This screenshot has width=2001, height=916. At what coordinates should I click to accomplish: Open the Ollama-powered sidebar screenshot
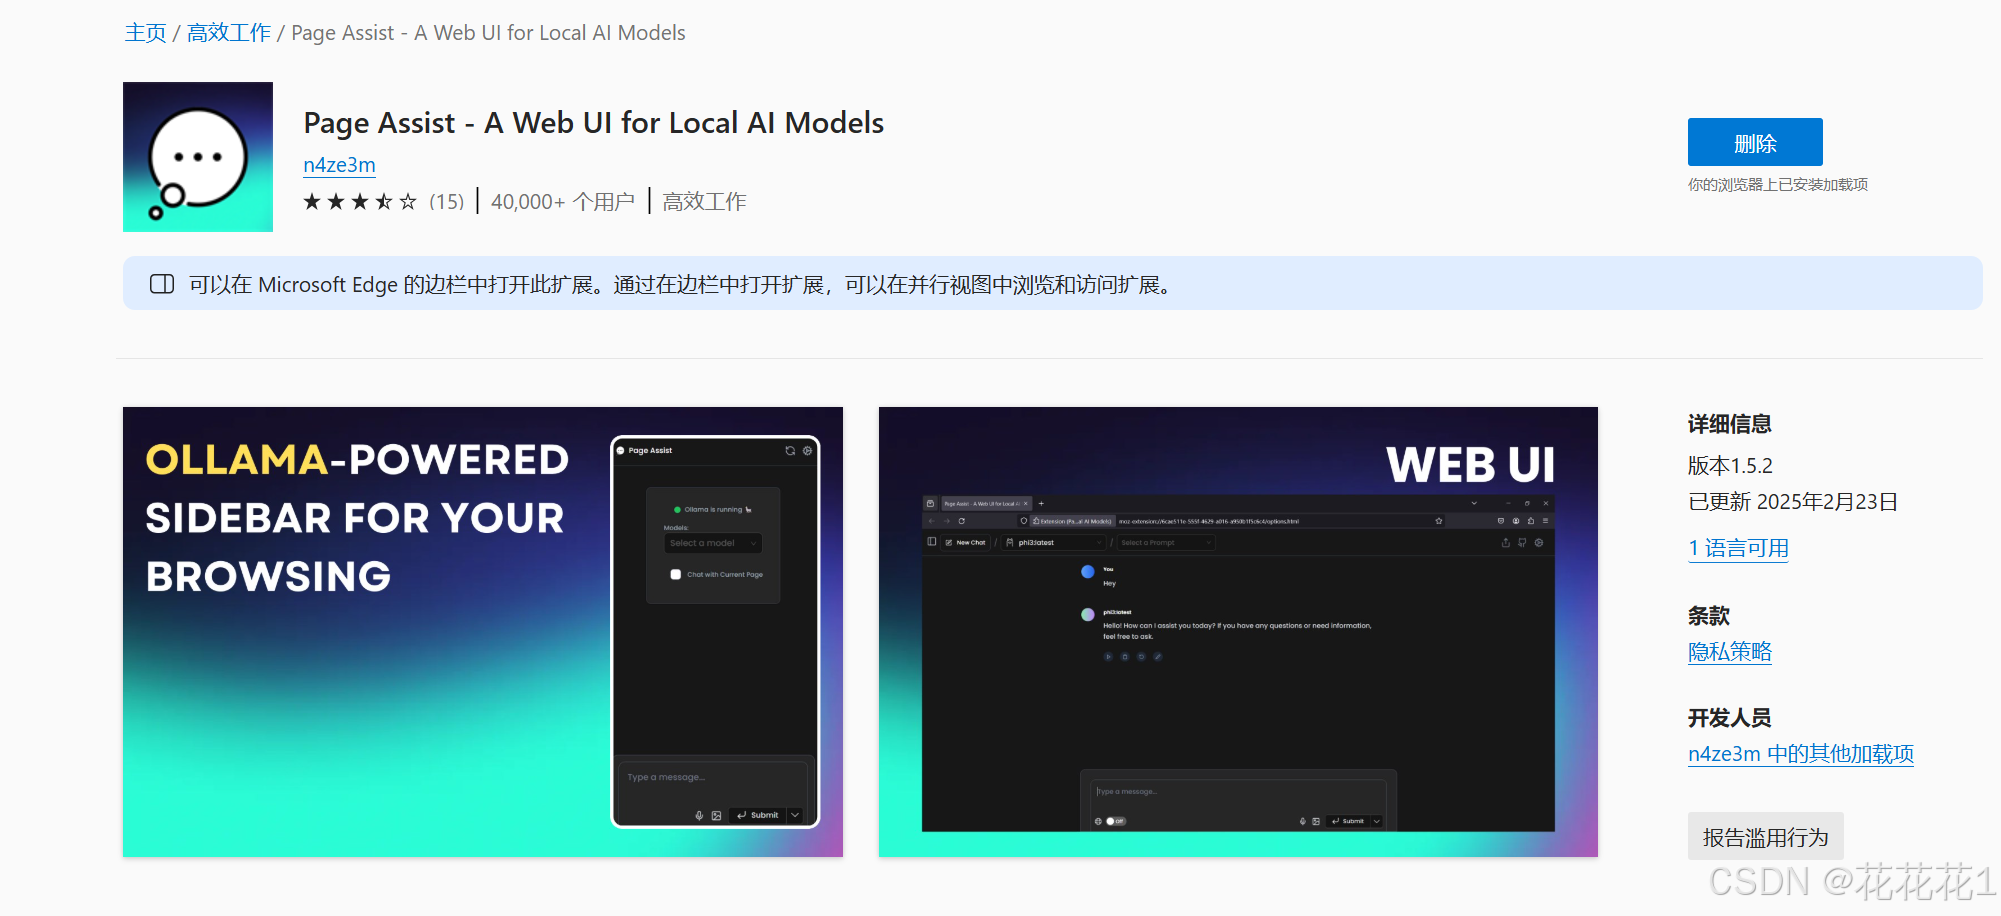click(x=483, y=632)
